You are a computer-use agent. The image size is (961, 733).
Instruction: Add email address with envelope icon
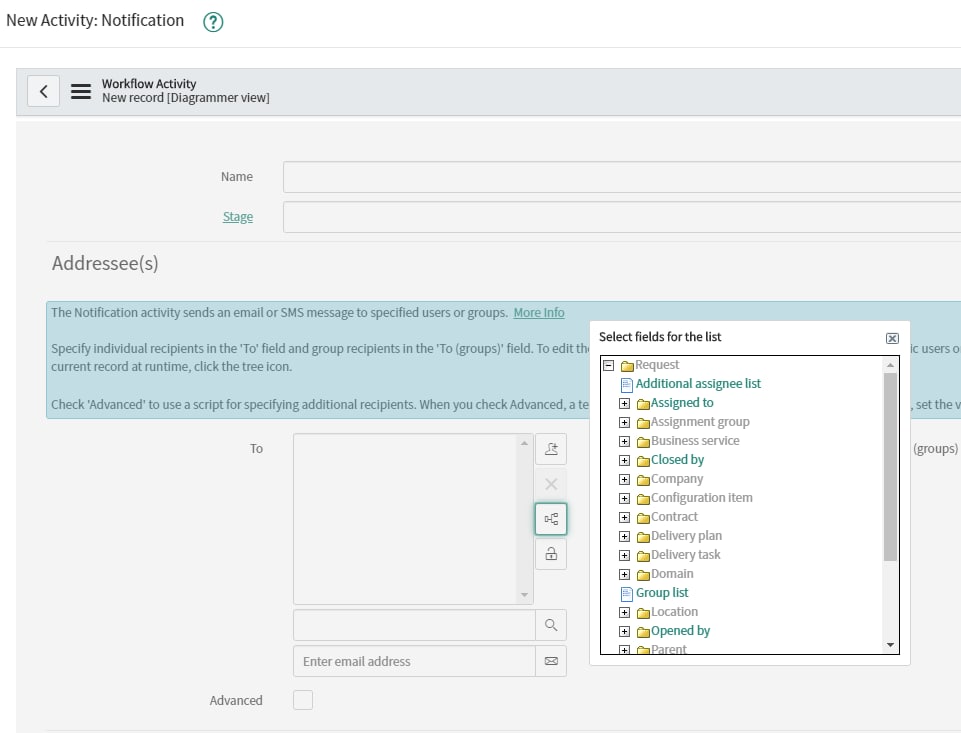[551, 661]
